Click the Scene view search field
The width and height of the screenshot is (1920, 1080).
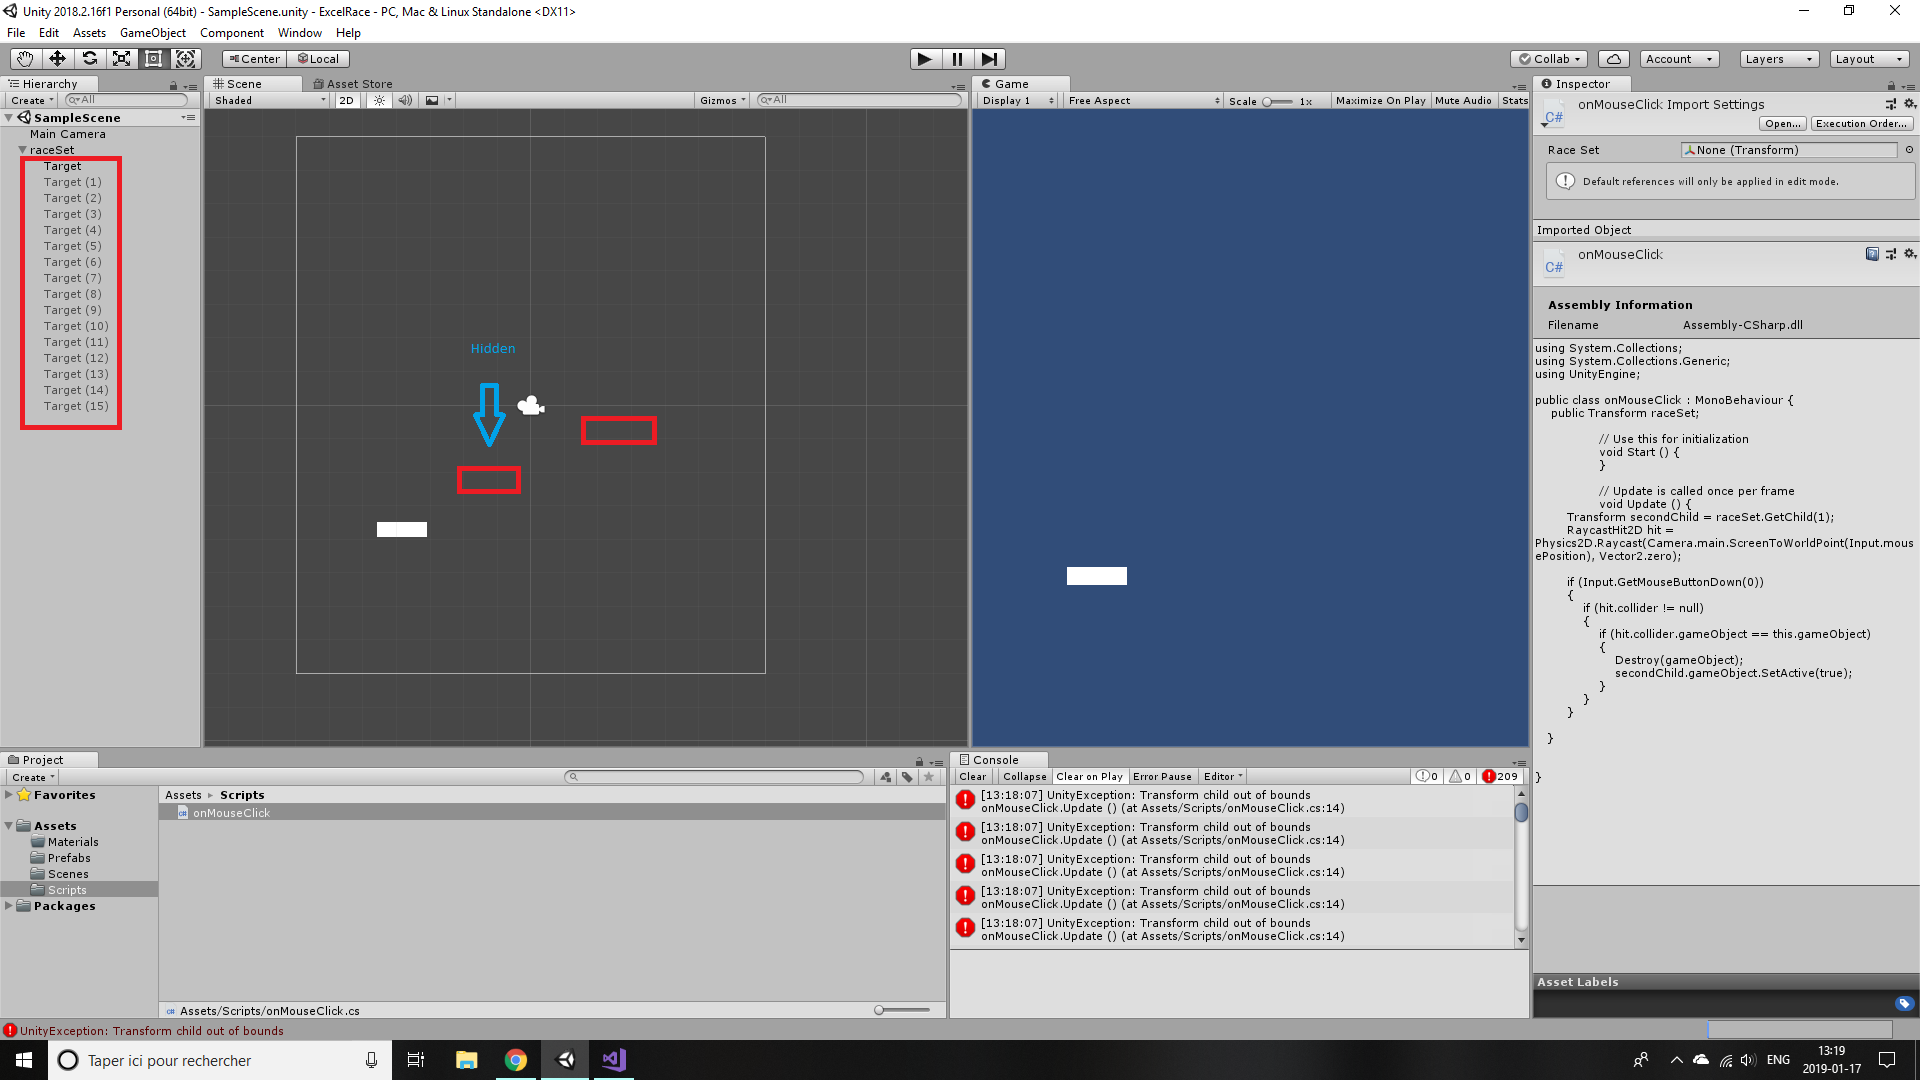[x=859, y=100]
